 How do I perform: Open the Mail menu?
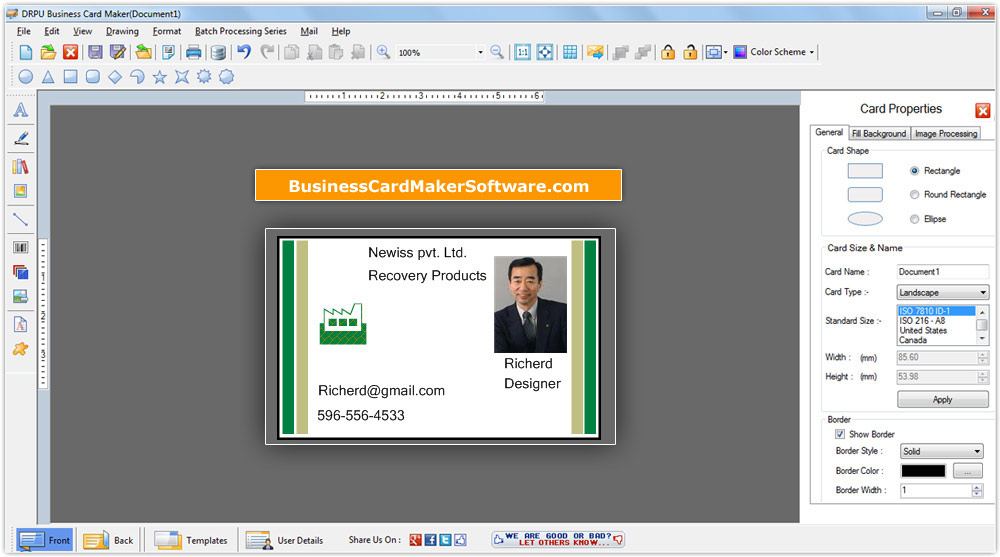(x=309, y=31)
